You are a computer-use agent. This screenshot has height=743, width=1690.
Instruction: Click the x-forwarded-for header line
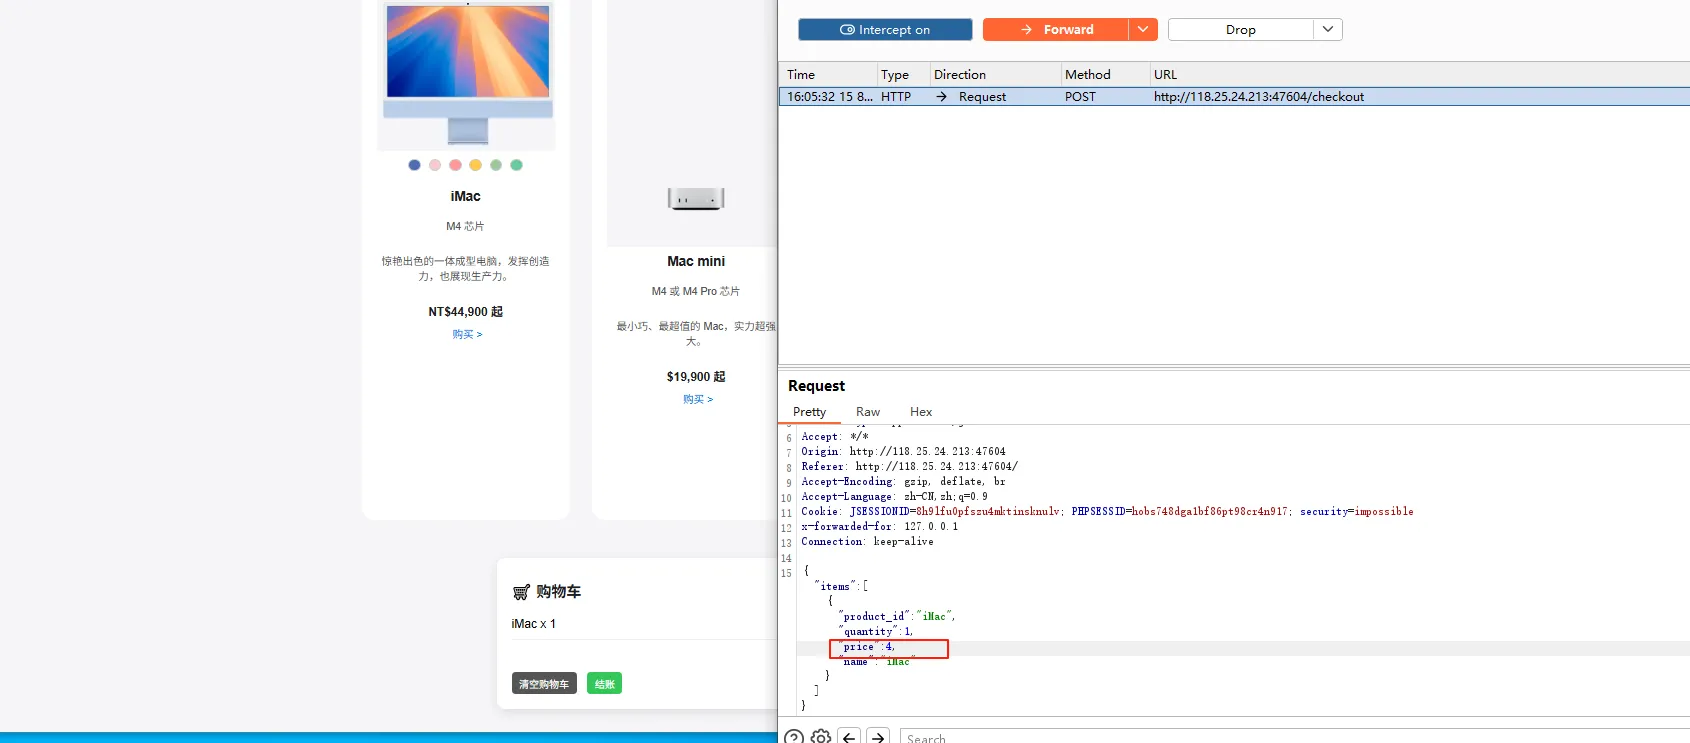pos(879,527)
